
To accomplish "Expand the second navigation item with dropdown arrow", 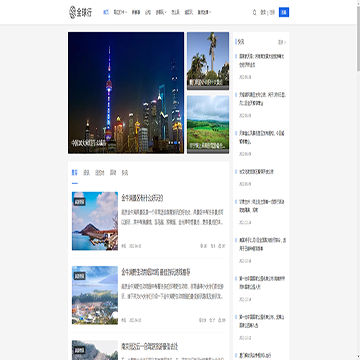I will click(120, 12).
